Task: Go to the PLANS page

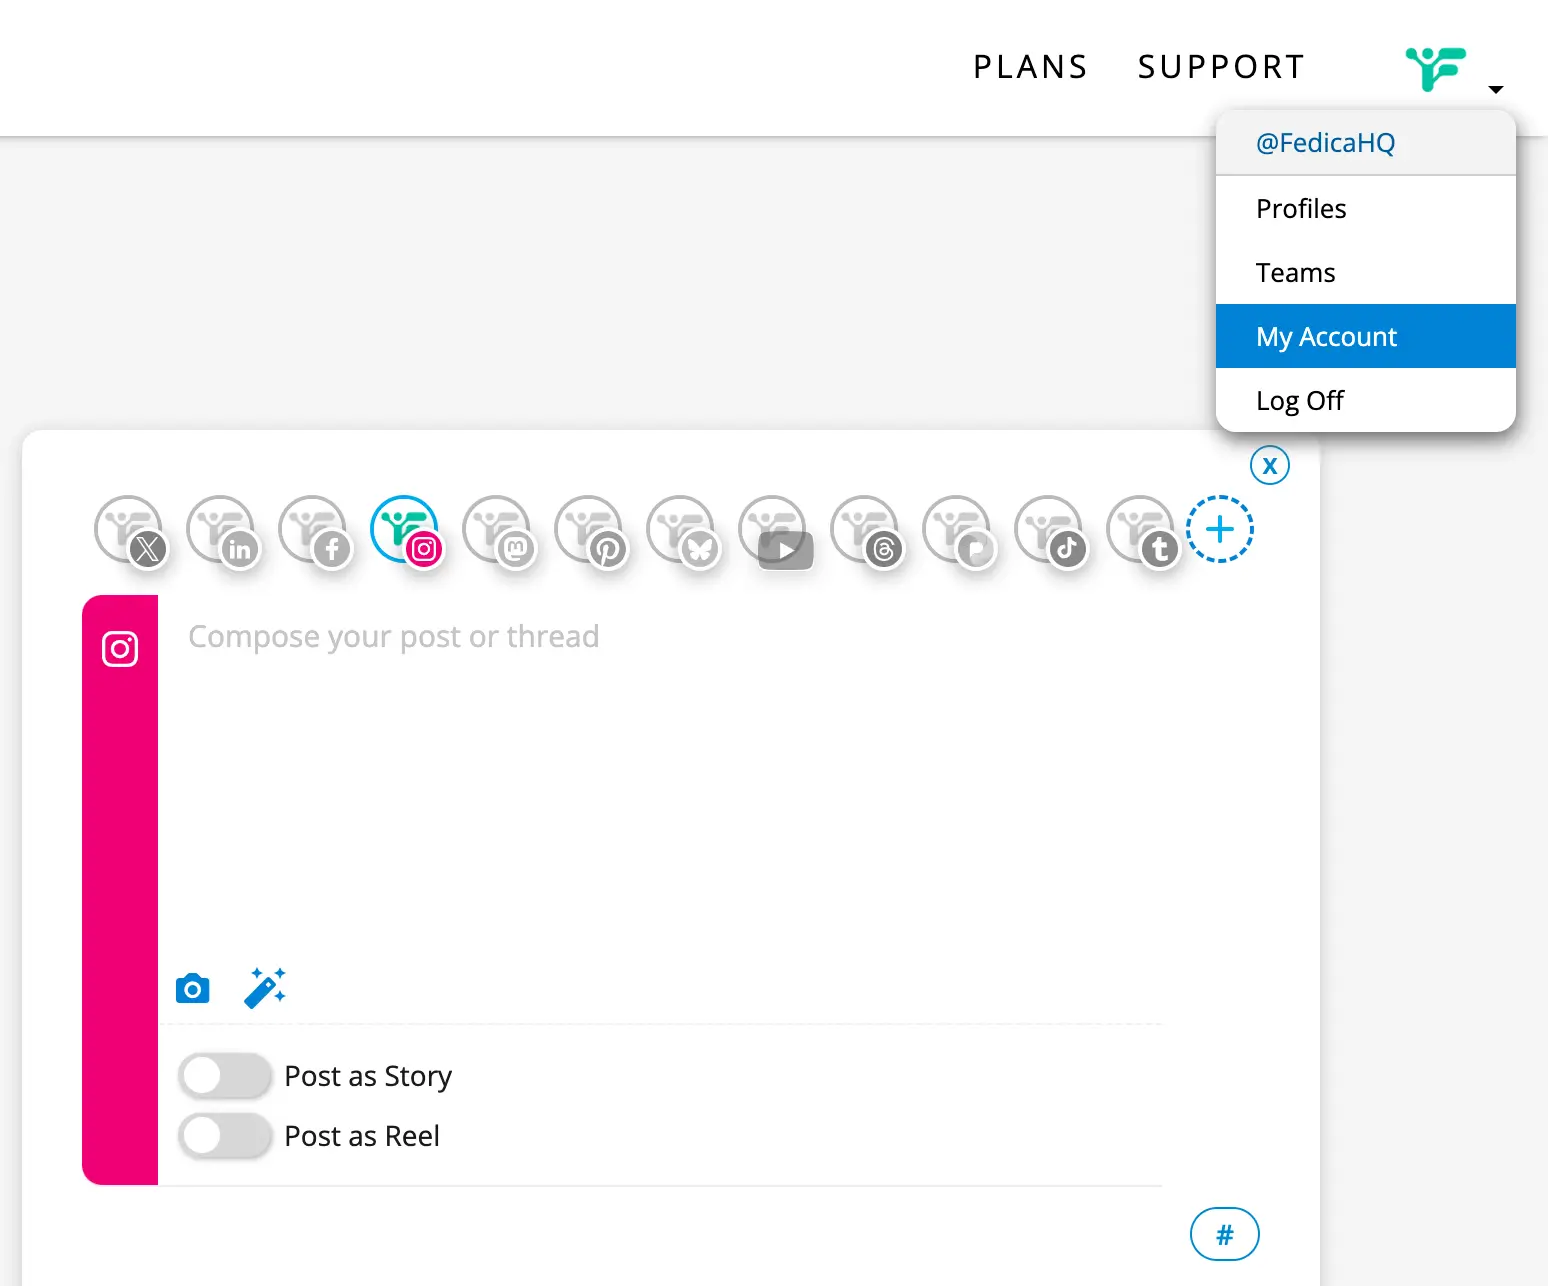Action: point(1030,67)
